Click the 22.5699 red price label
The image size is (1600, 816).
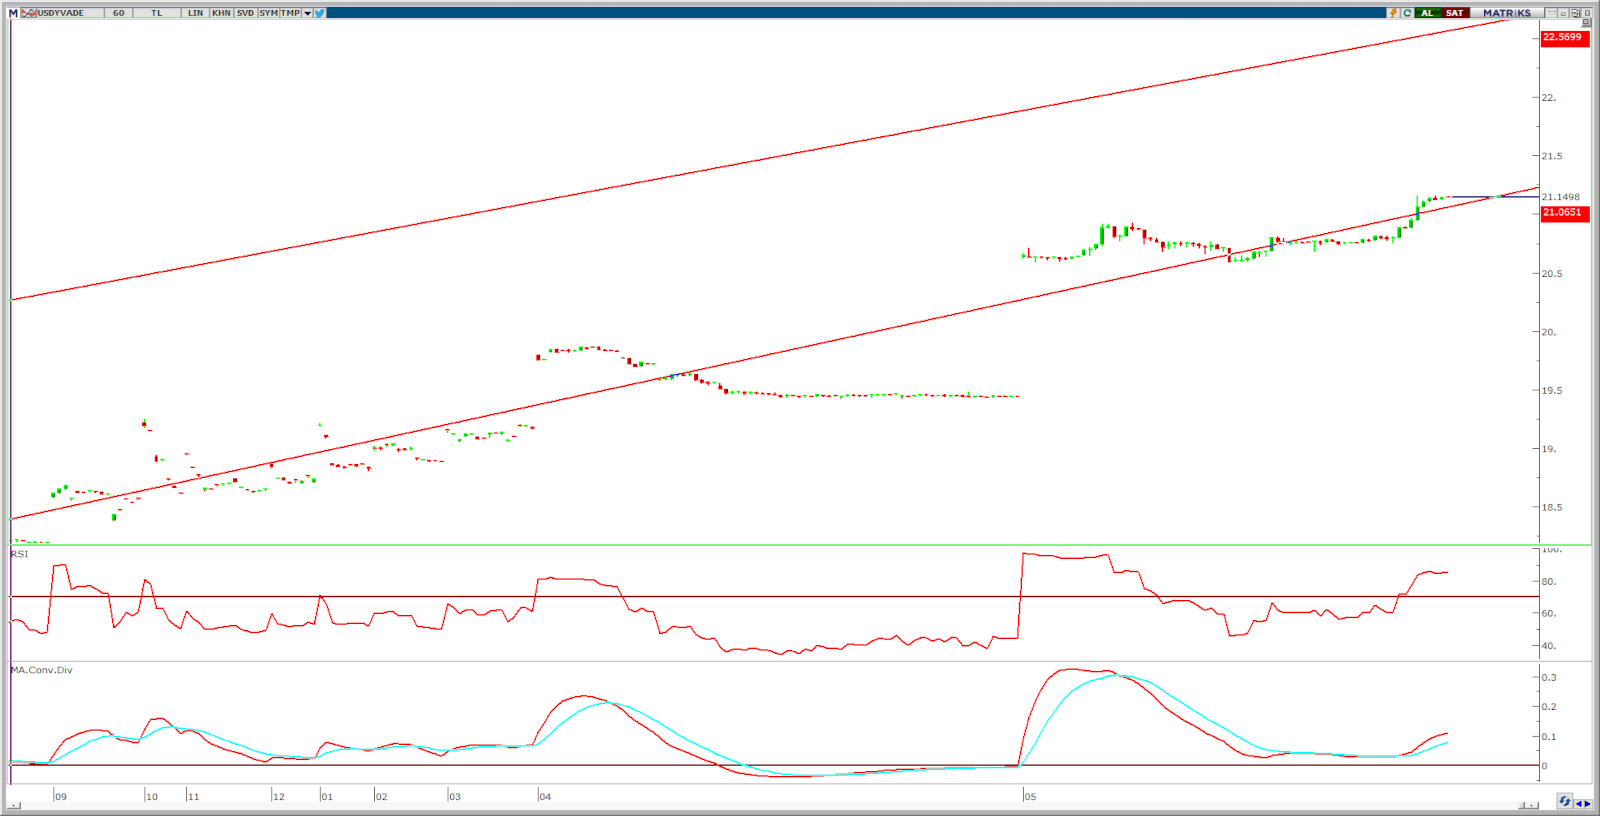pyautogui.click(x=1565, y=38)
